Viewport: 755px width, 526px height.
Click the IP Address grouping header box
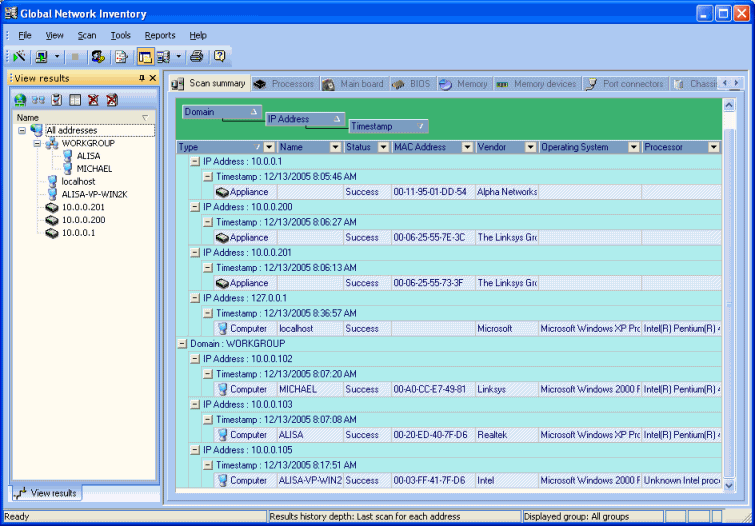(305, 119)
